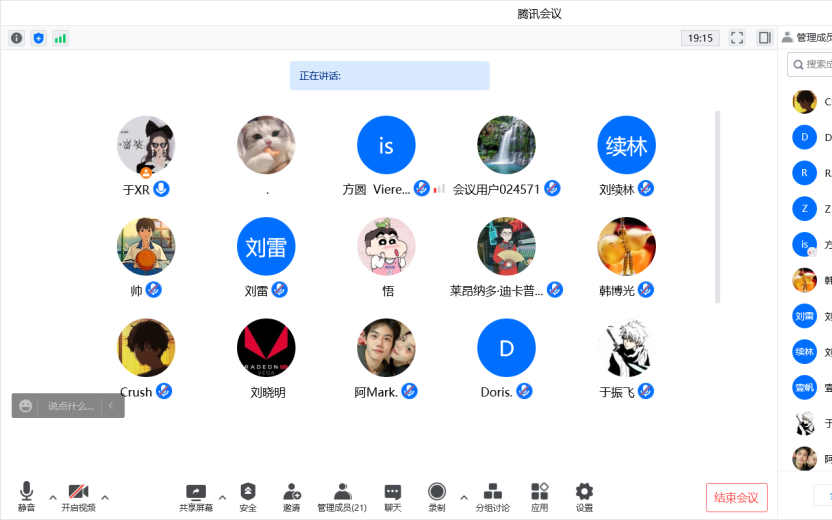The image size is (832, 520).
Task: Click the signal bars beside 方圆 Viere...
Action: tap(439, 189)
